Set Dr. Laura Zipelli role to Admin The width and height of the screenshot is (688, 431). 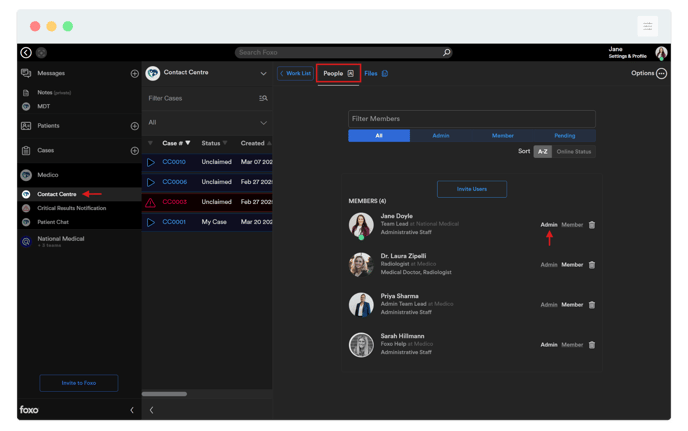[549, 265]
